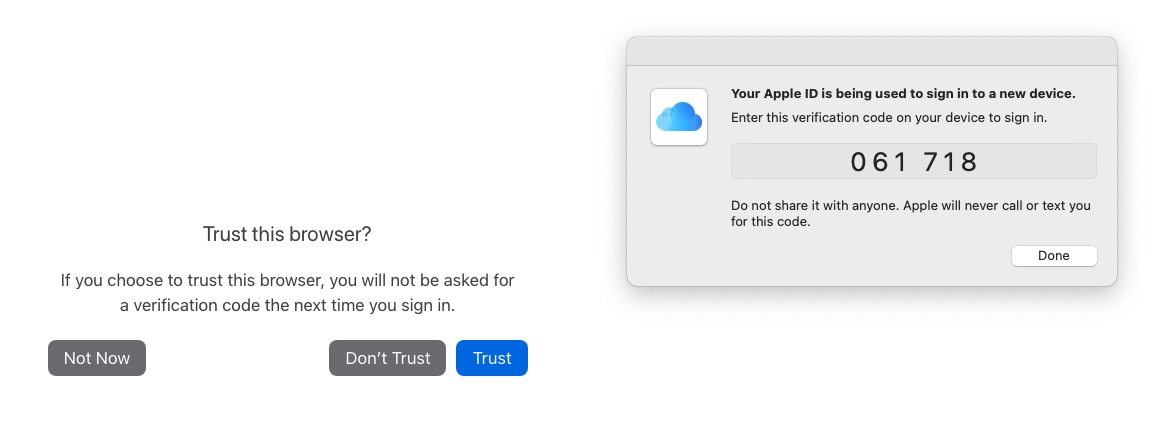This screenshot has width=1176, height=448.
Task: Click the iCloud cloud icon
Action: (679, 117)
